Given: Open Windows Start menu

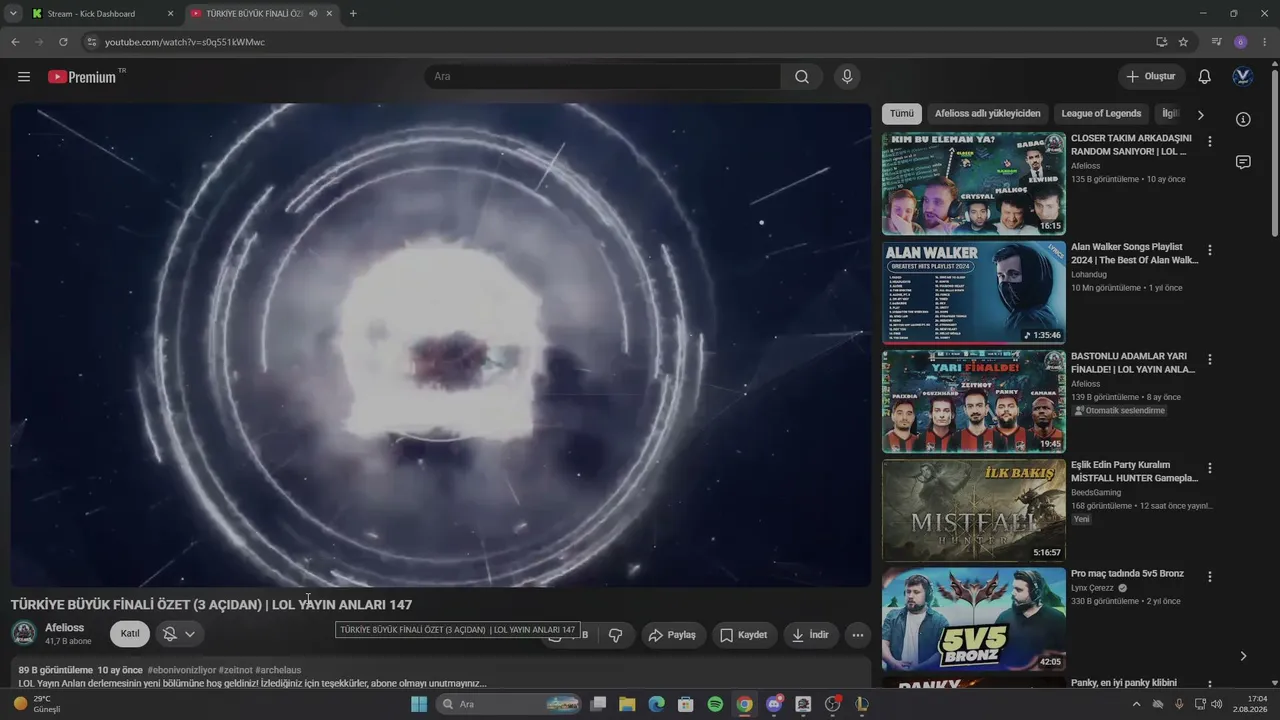Looking at the screenshot, I should pyautogui.click(x=419, y=704).
